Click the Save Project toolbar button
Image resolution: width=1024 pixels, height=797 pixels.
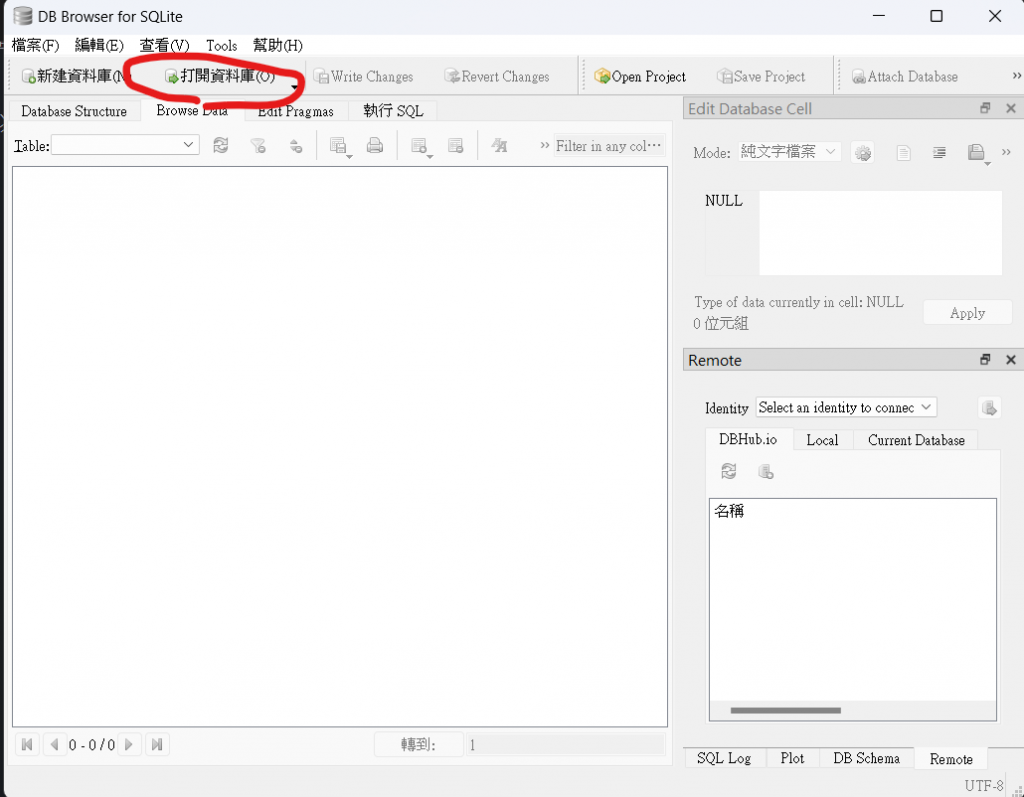click(761, 77)
